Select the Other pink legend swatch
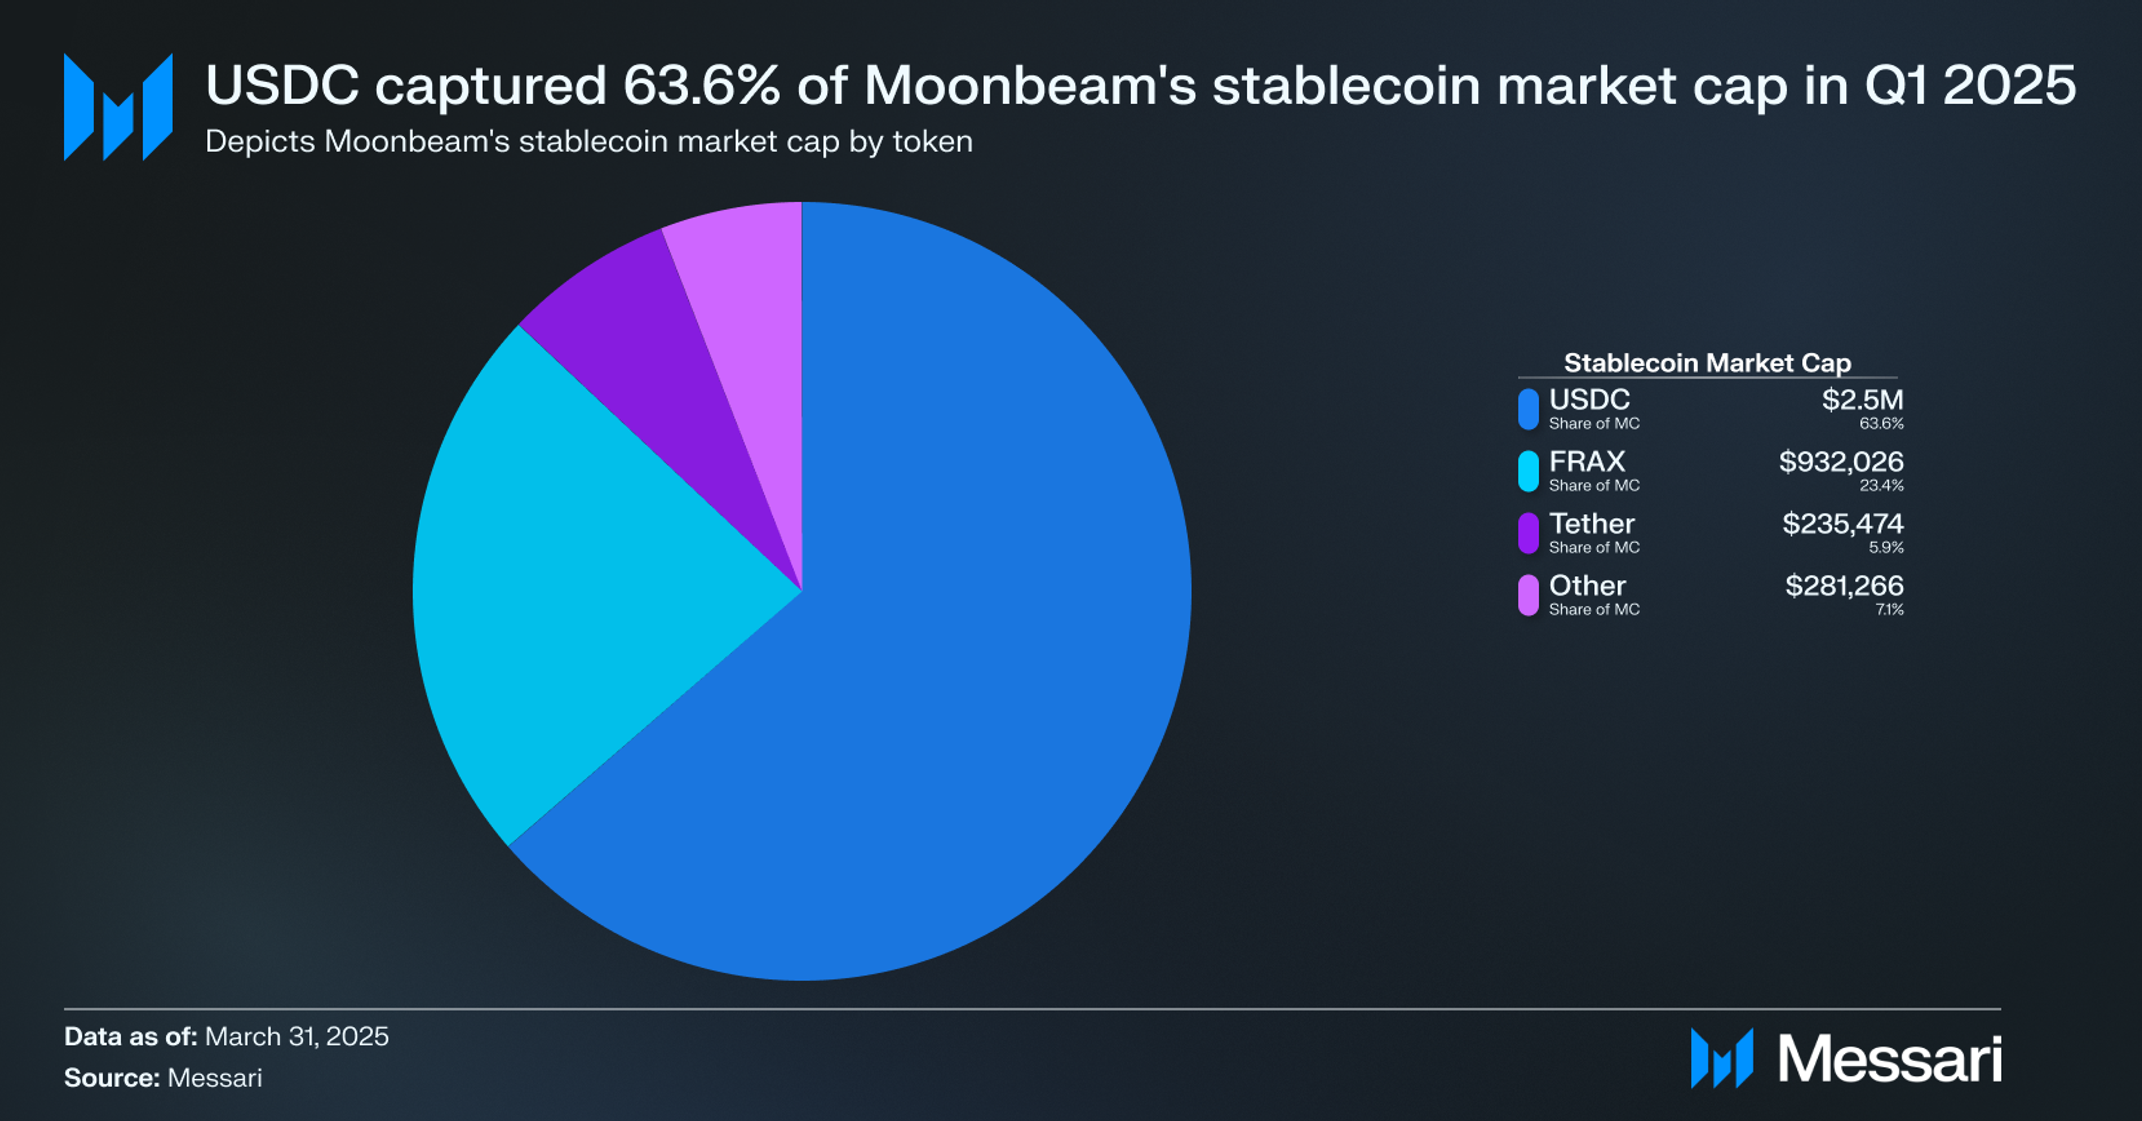 (x=1528, y=595)
